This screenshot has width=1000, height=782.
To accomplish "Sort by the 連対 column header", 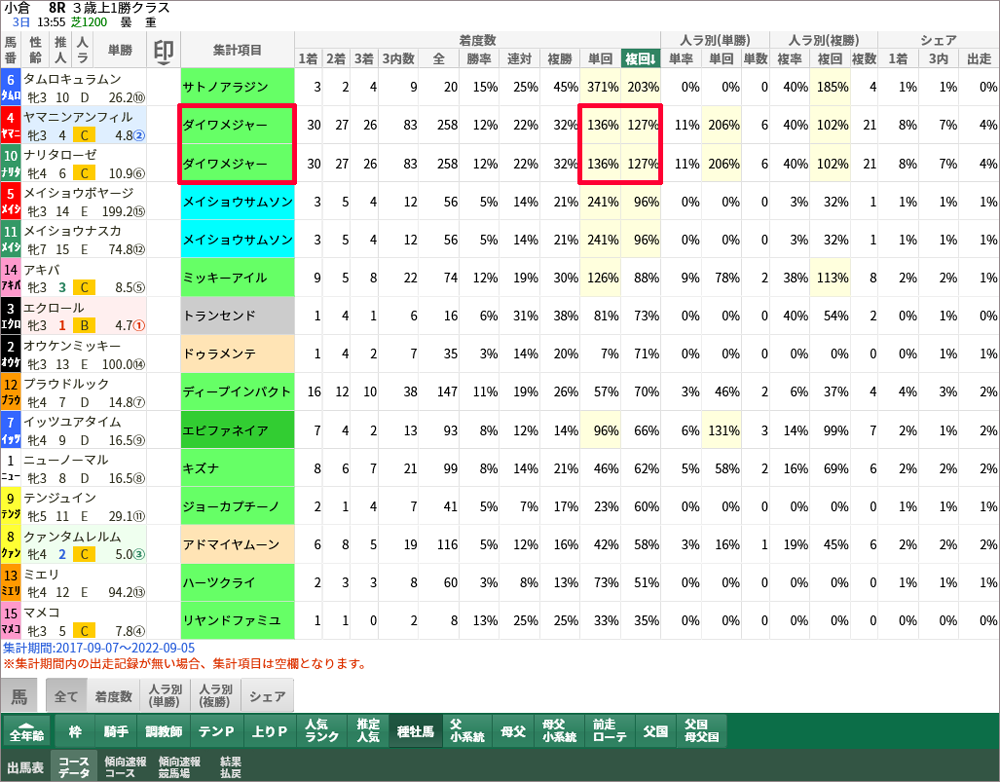I will (x=520, y=59).
